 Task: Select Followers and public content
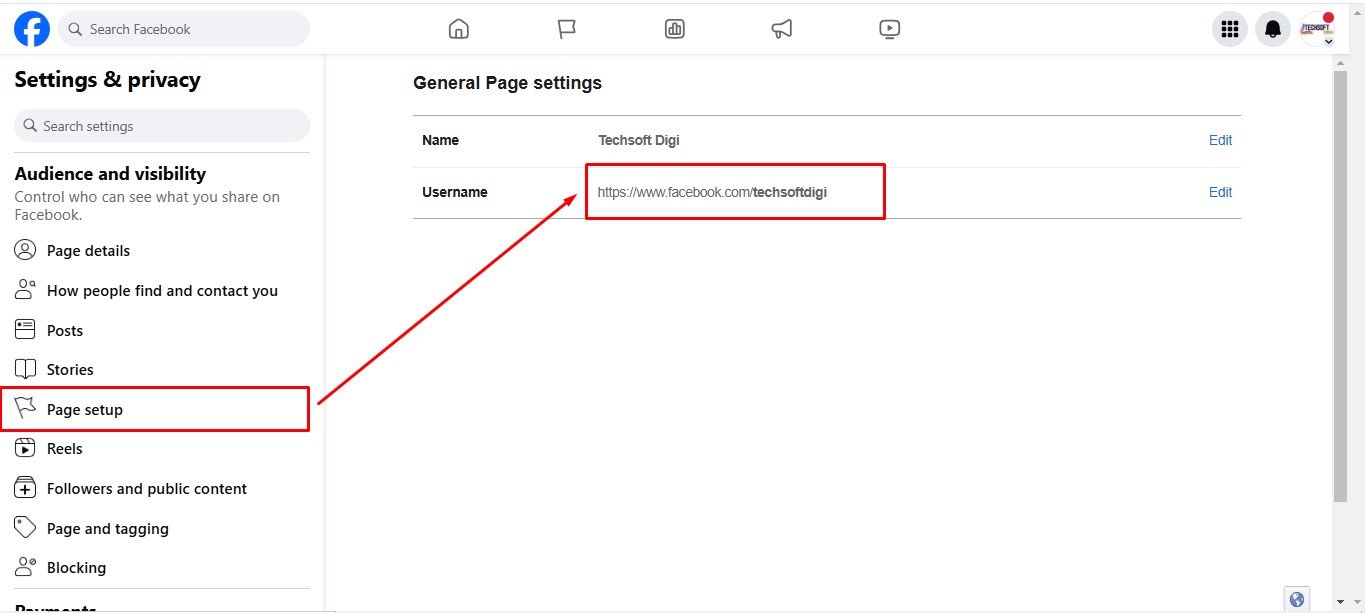point(147,489)
